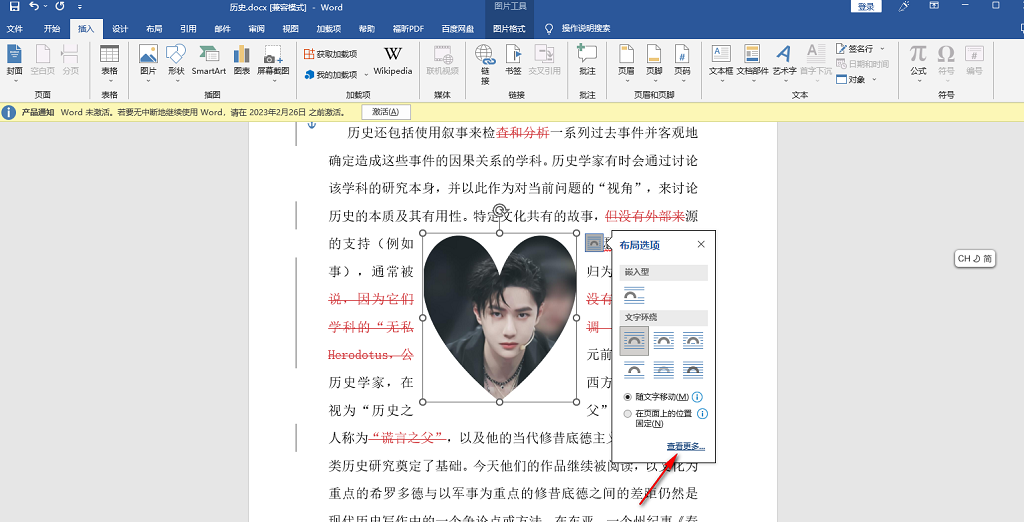Viewport: 1024px width, 522px height.
Task: Click the CH input method indicator
Action: point(974,259)
